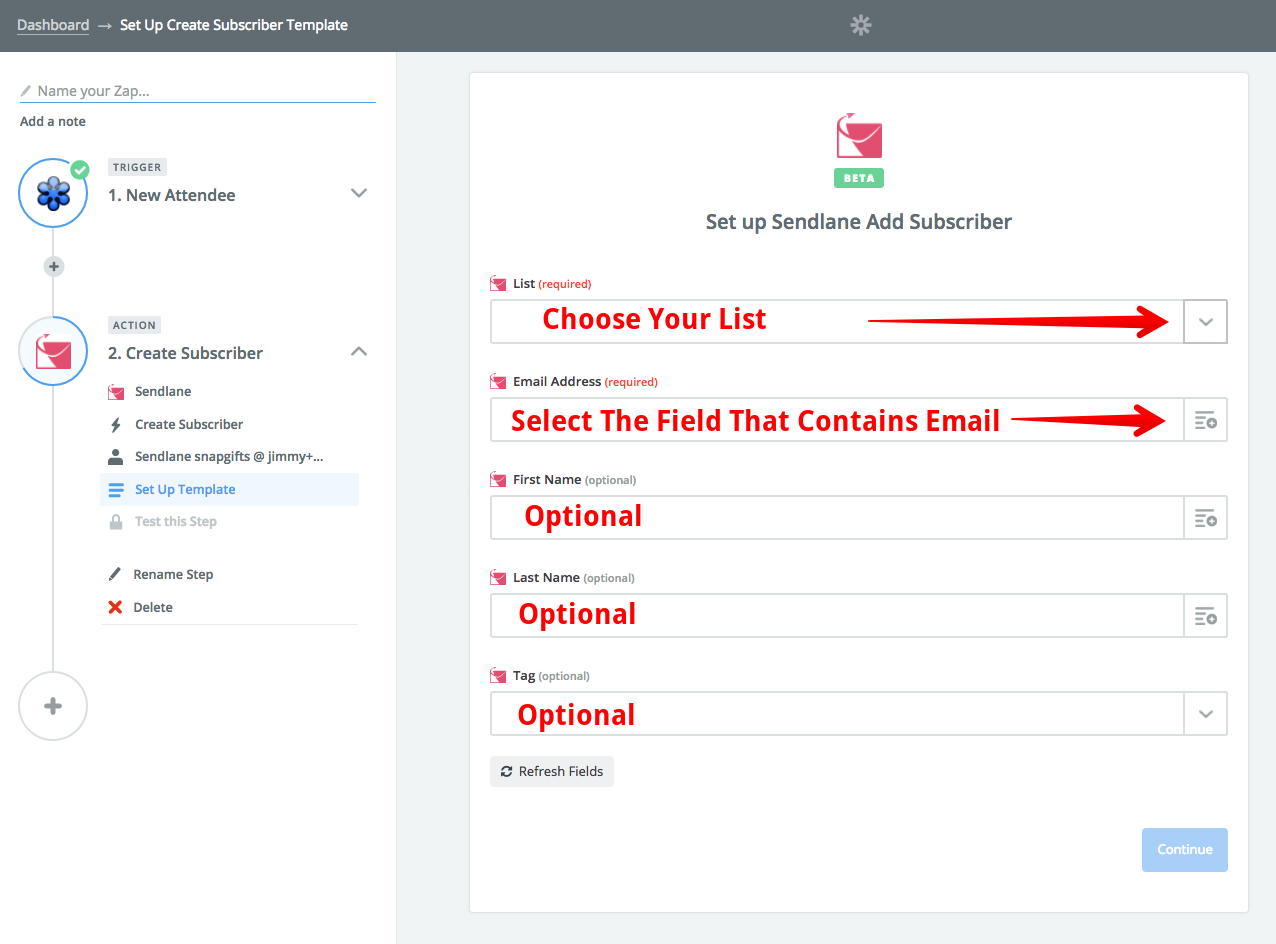Click the person icon beside Sendlane account
The width and height of the screenshot is (1276, 944).
(x=116, y=456)
